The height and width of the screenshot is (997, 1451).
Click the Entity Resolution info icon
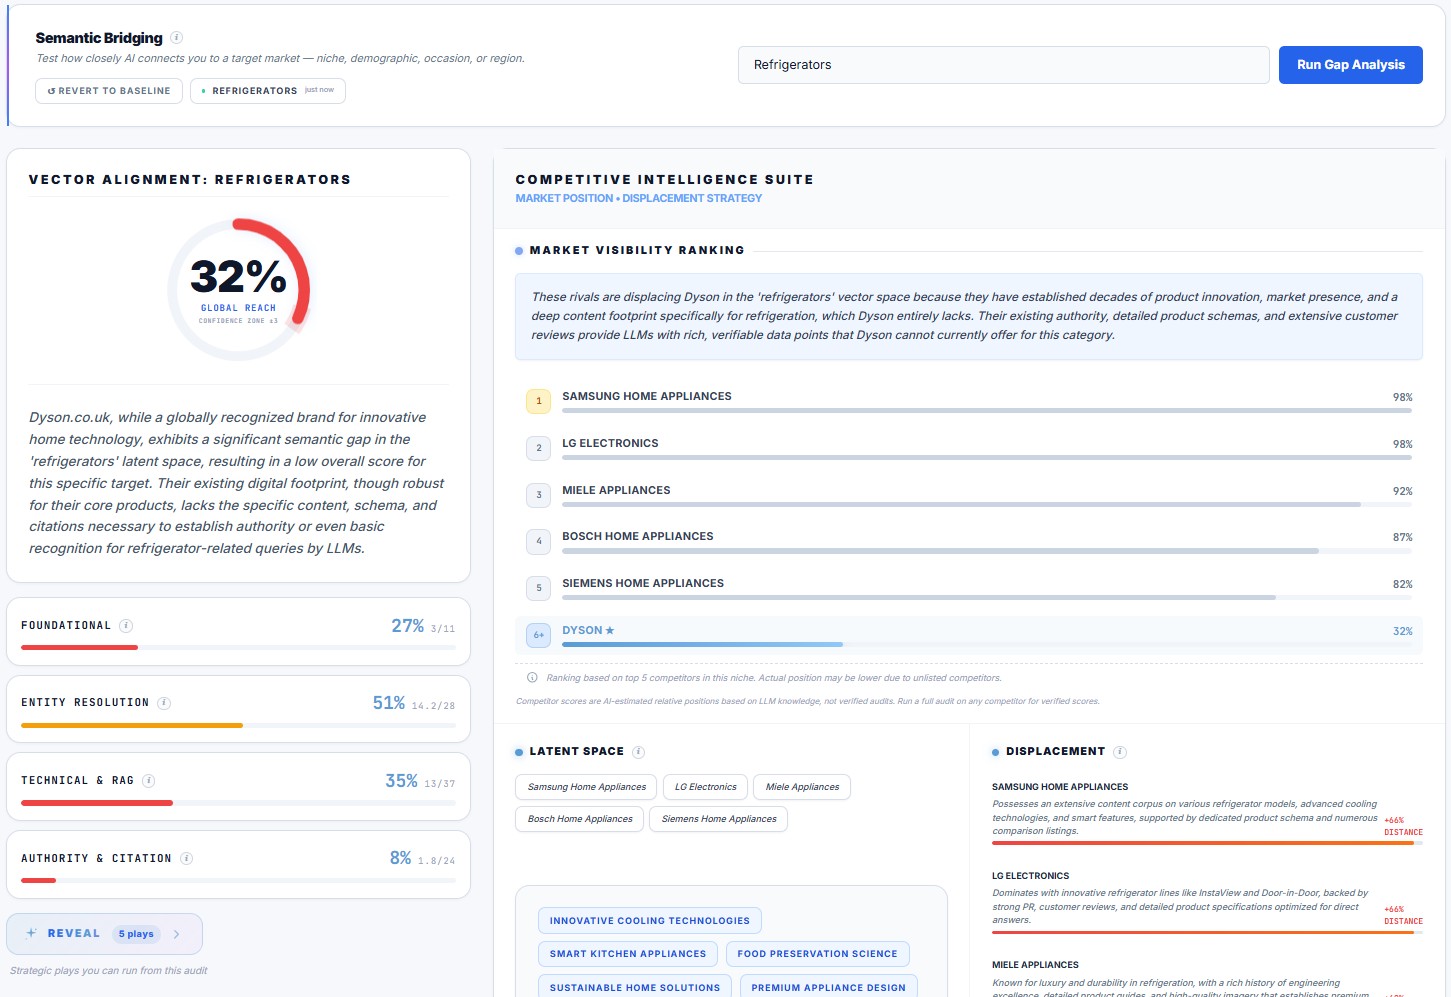[164, 703]
